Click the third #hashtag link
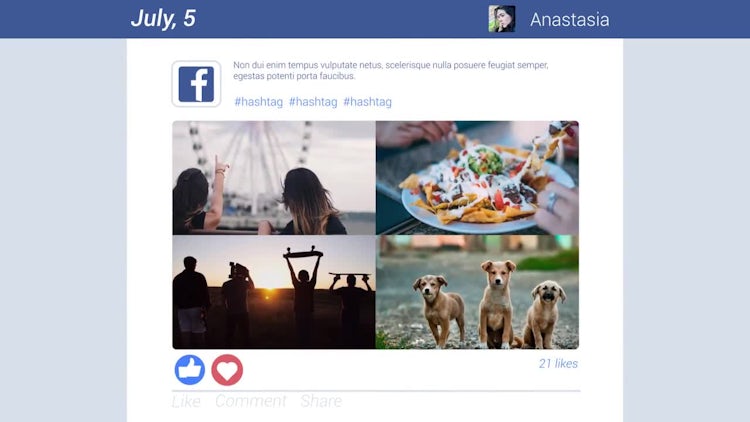This screenshot has height=422, width=750. point(367,102)
